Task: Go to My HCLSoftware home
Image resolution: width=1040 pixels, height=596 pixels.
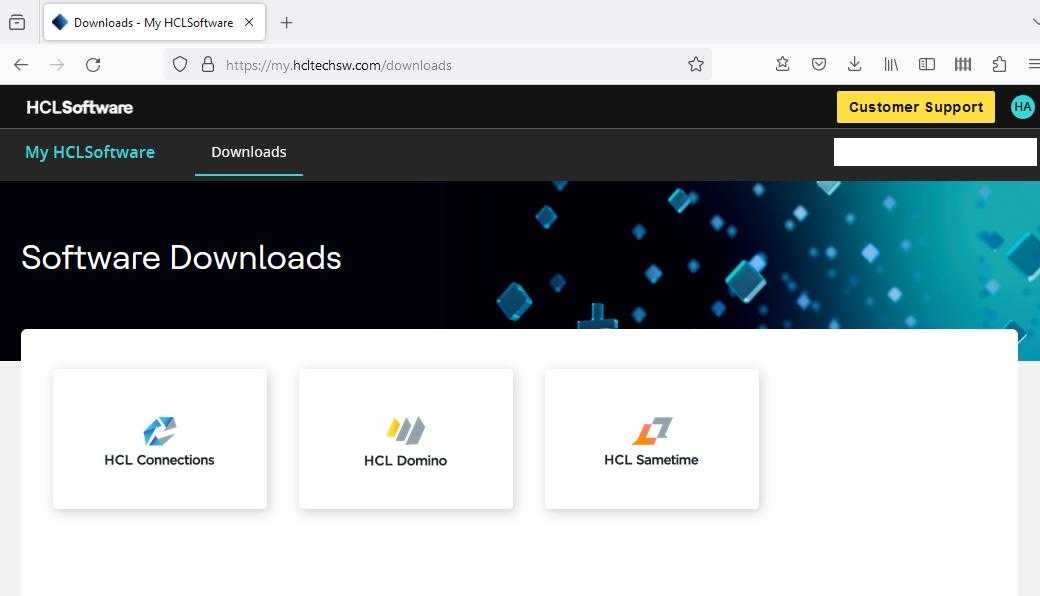Action: tap(90, 152)
